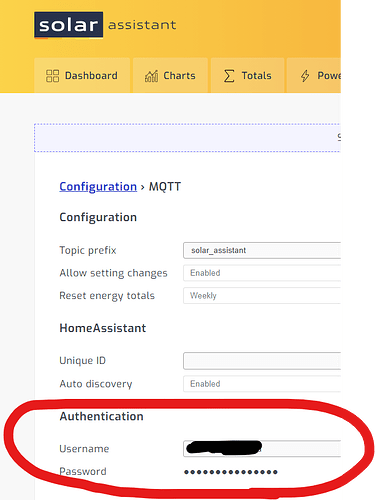Go to the Totals tab
Screen dimensions: 375x500
(247, 75)
